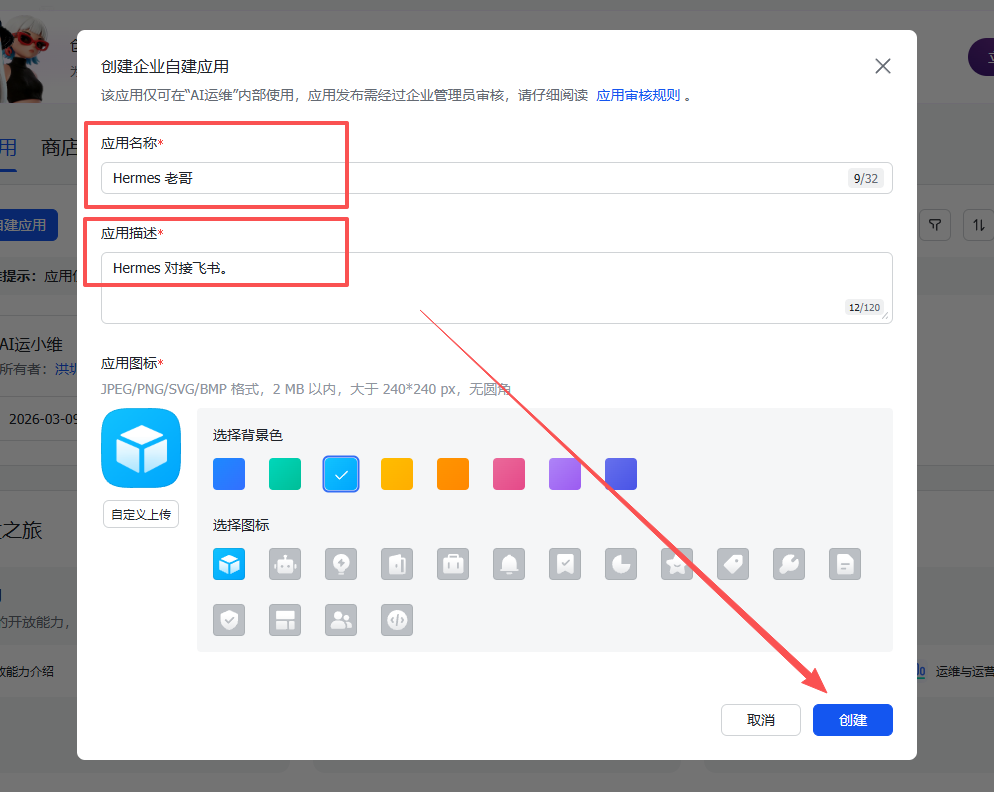Select the robot app icon
The image size is (994, 792).
285,564
